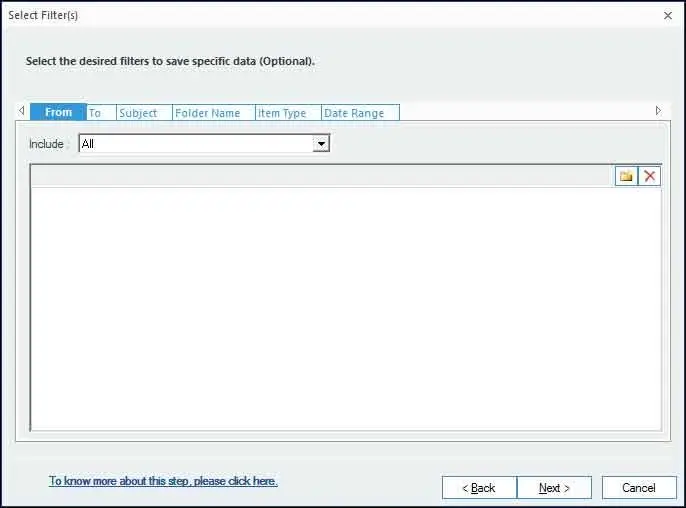Click the folder import icon
Image resolution: width=686 pixels, height=508 pixels.
tap(626, 176)
